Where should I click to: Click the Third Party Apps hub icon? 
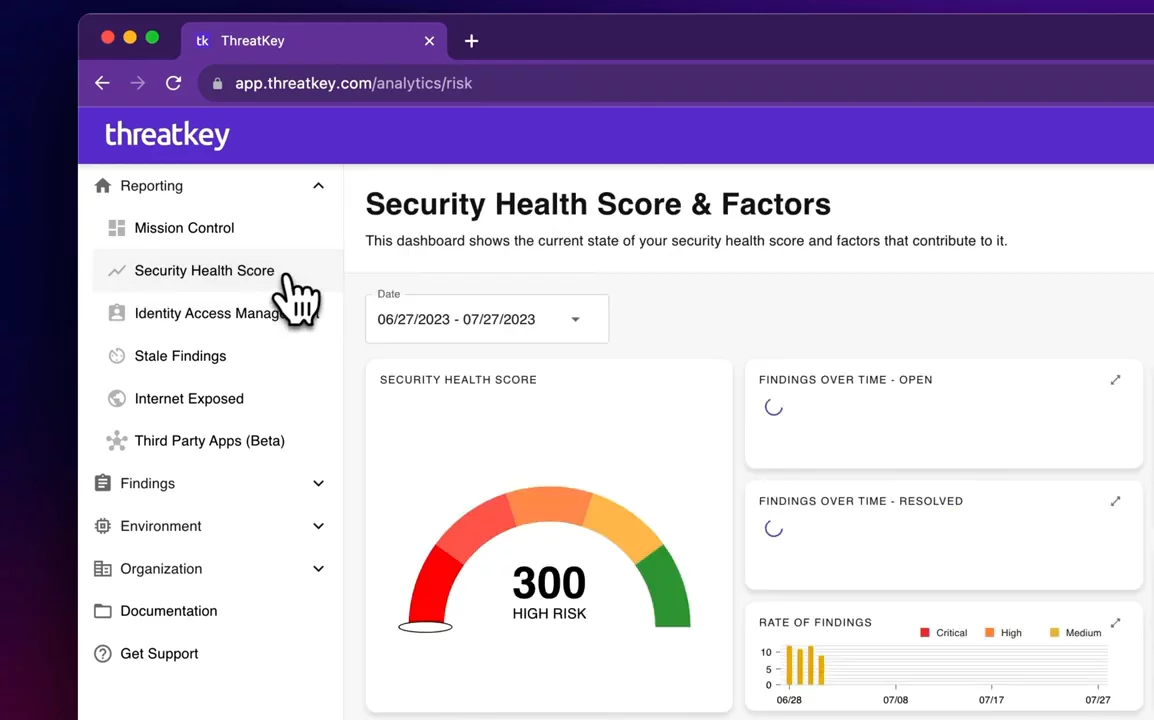pyautogui.click(x=117, y=441)
